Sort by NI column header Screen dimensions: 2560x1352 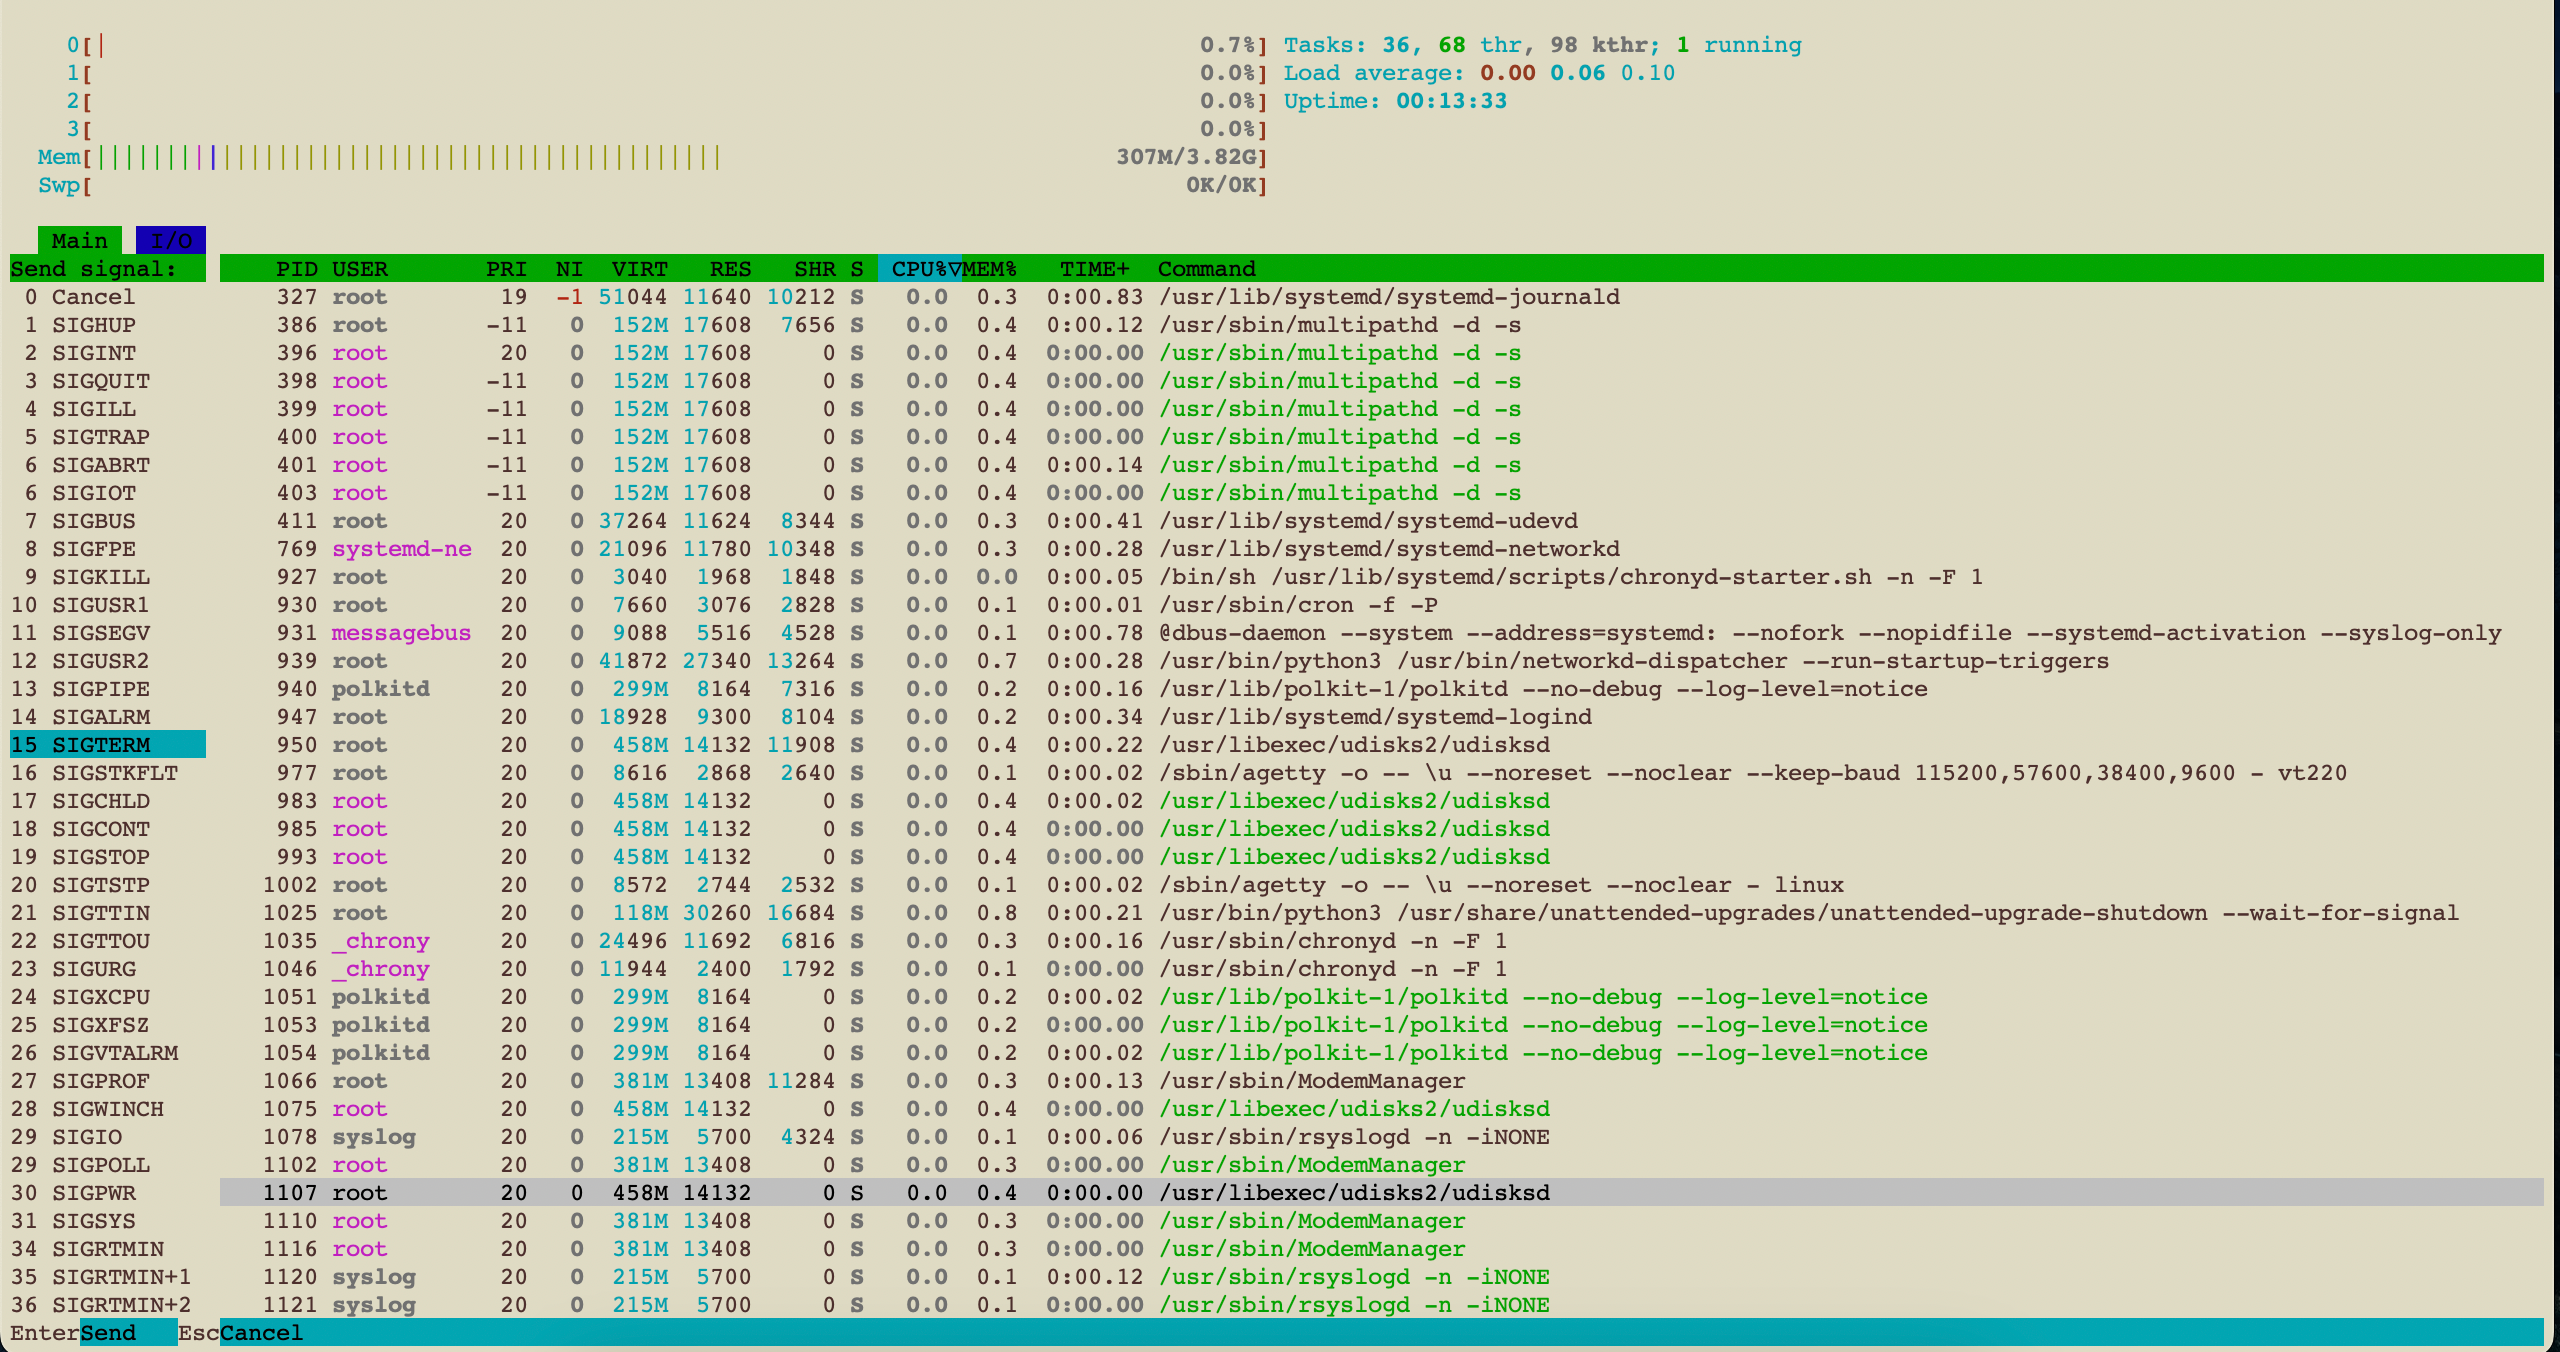pyautogui.click(x=570, y=269)
